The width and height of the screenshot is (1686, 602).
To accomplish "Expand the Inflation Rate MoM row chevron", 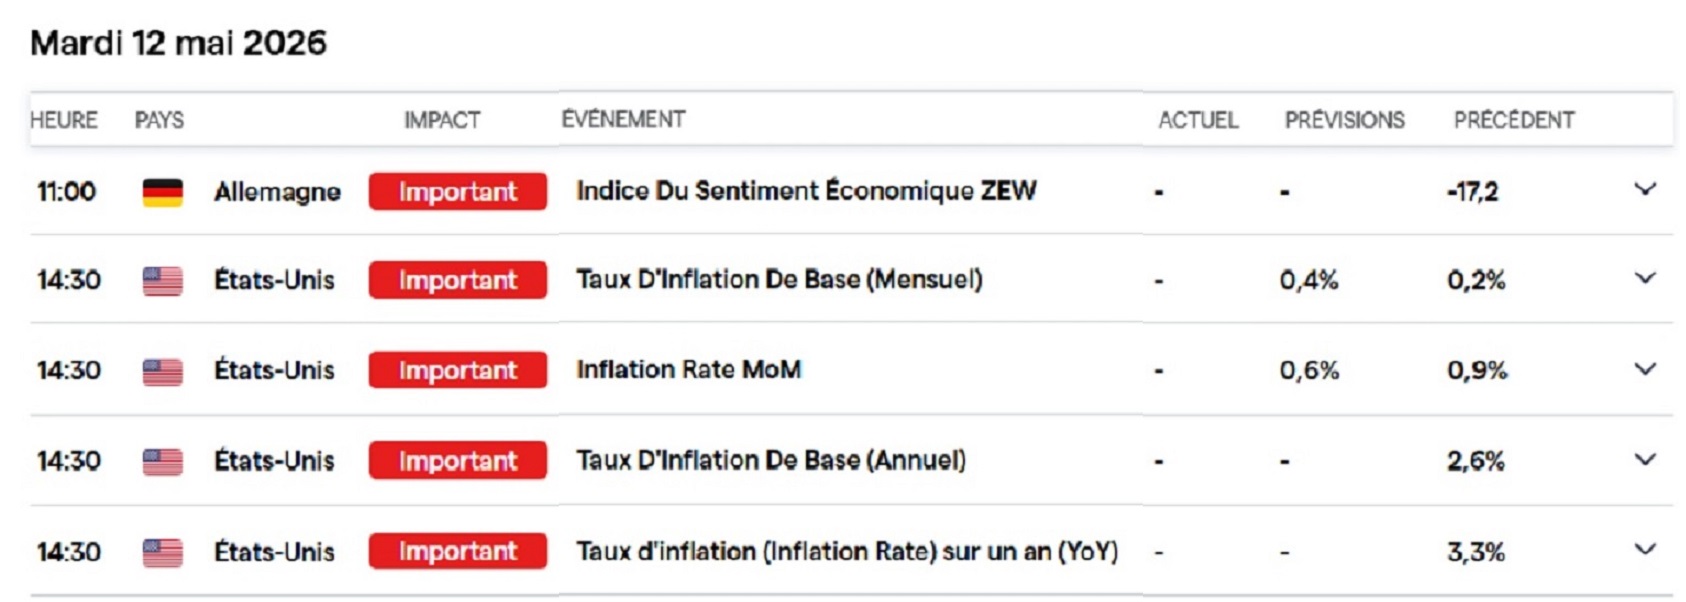I will tap(1645, 369).
